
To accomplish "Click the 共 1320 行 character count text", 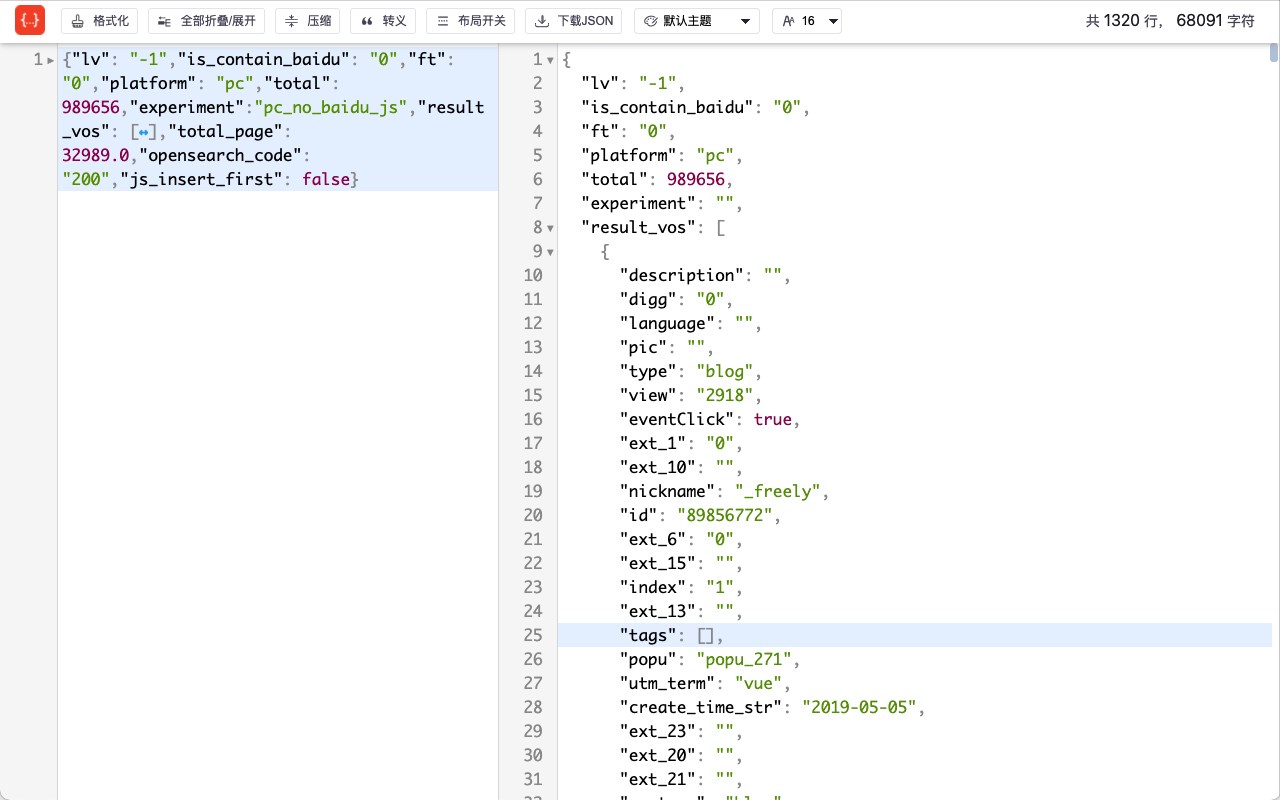I will coord(1170,21).
